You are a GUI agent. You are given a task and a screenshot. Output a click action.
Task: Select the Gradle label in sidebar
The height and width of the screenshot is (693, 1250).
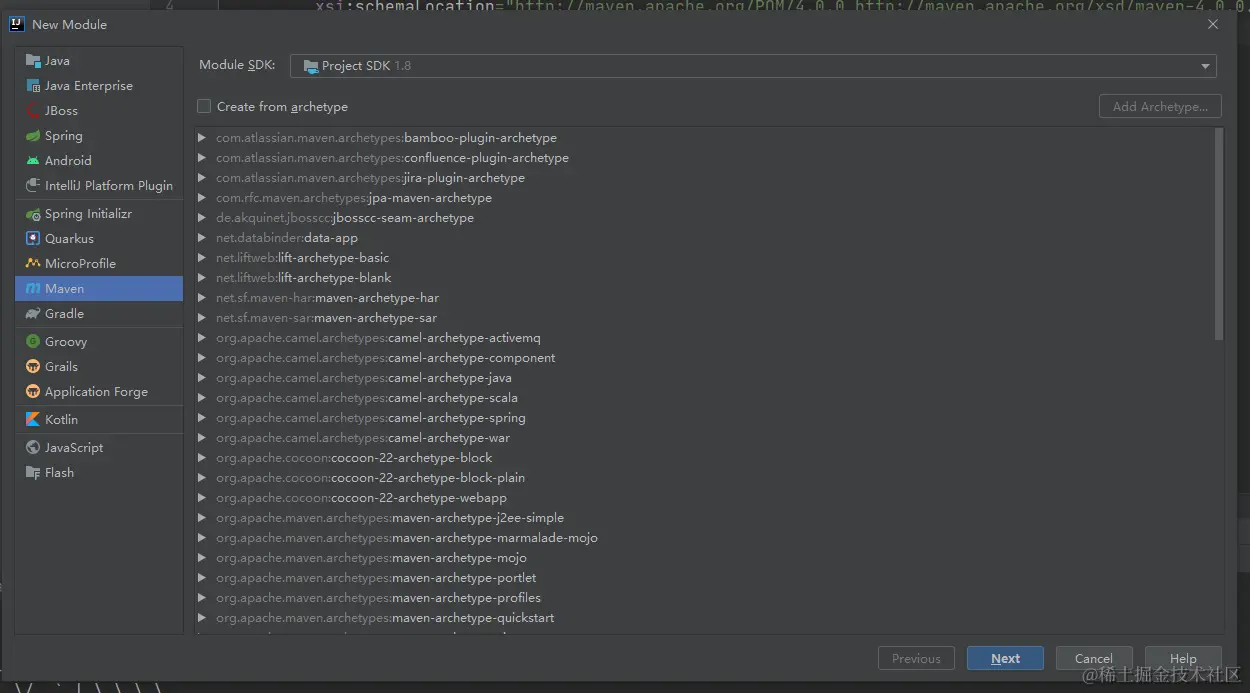(64, 314)
